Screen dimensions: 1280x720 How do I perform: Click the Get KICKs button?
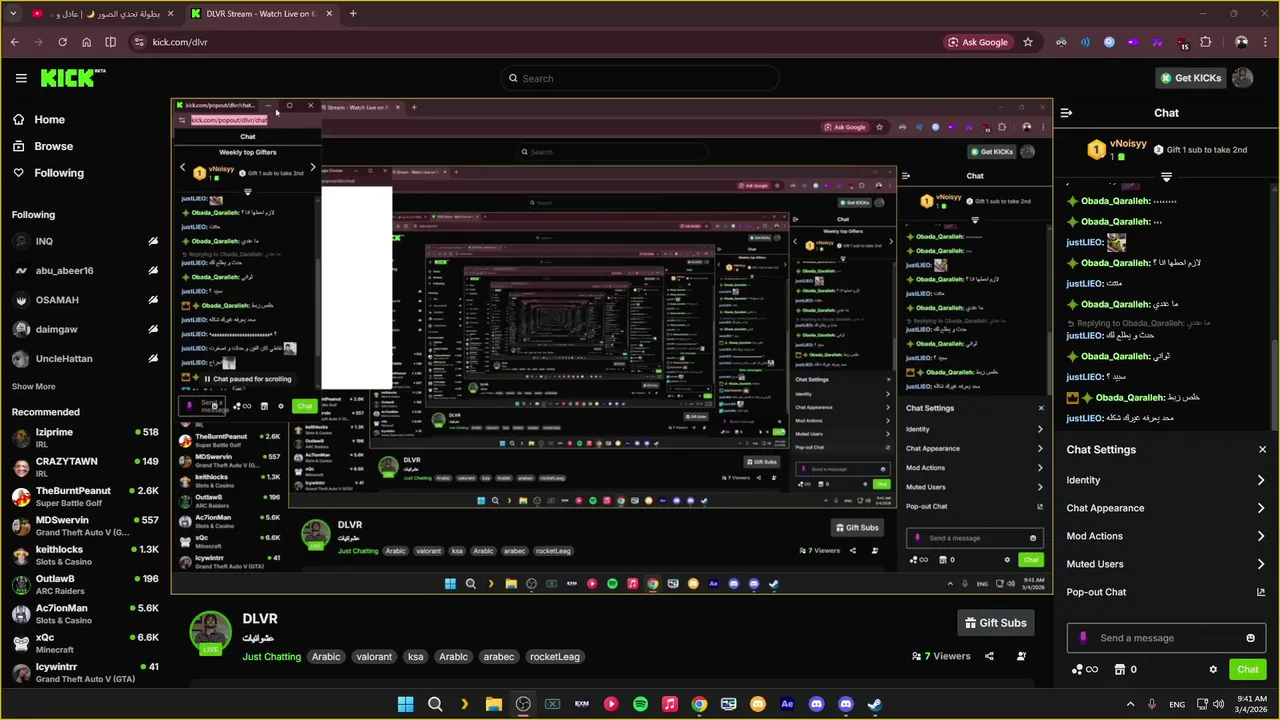1189,78
